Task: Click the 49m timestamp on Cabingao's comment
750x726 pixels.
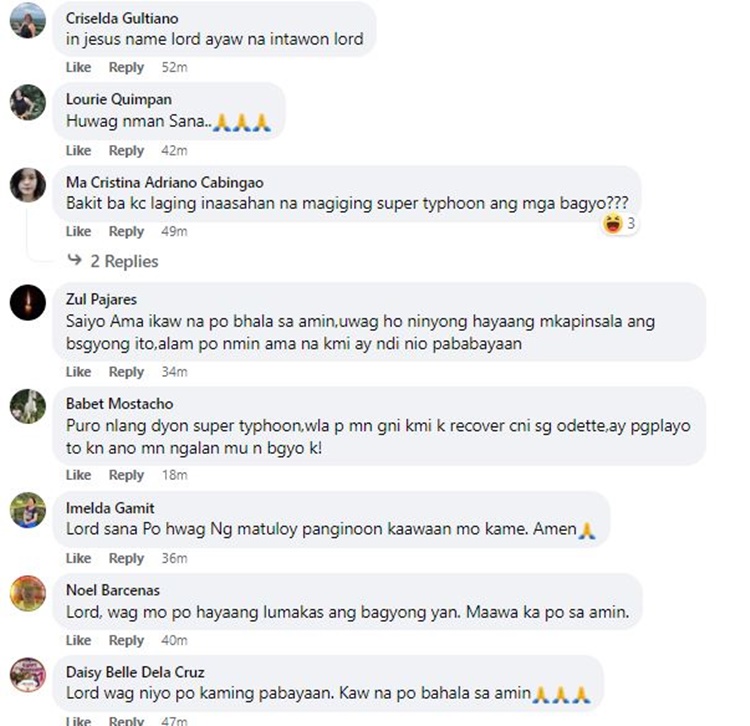Action: coord(174,232)
